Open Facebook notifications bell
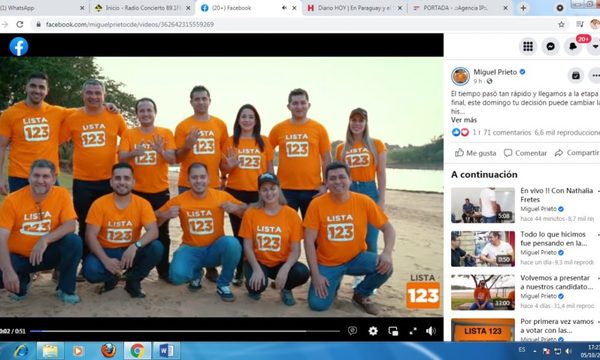Image resolution: width=600 pixels, height=360 pixels. 573,47
